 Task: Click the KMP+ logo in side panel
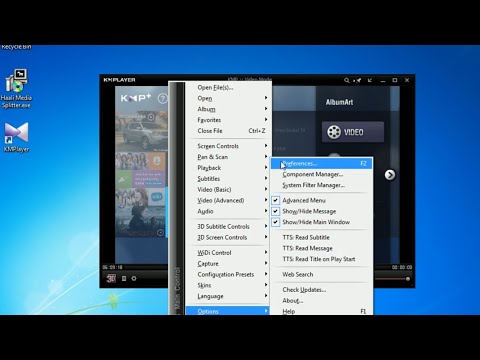tap(136, 98)
